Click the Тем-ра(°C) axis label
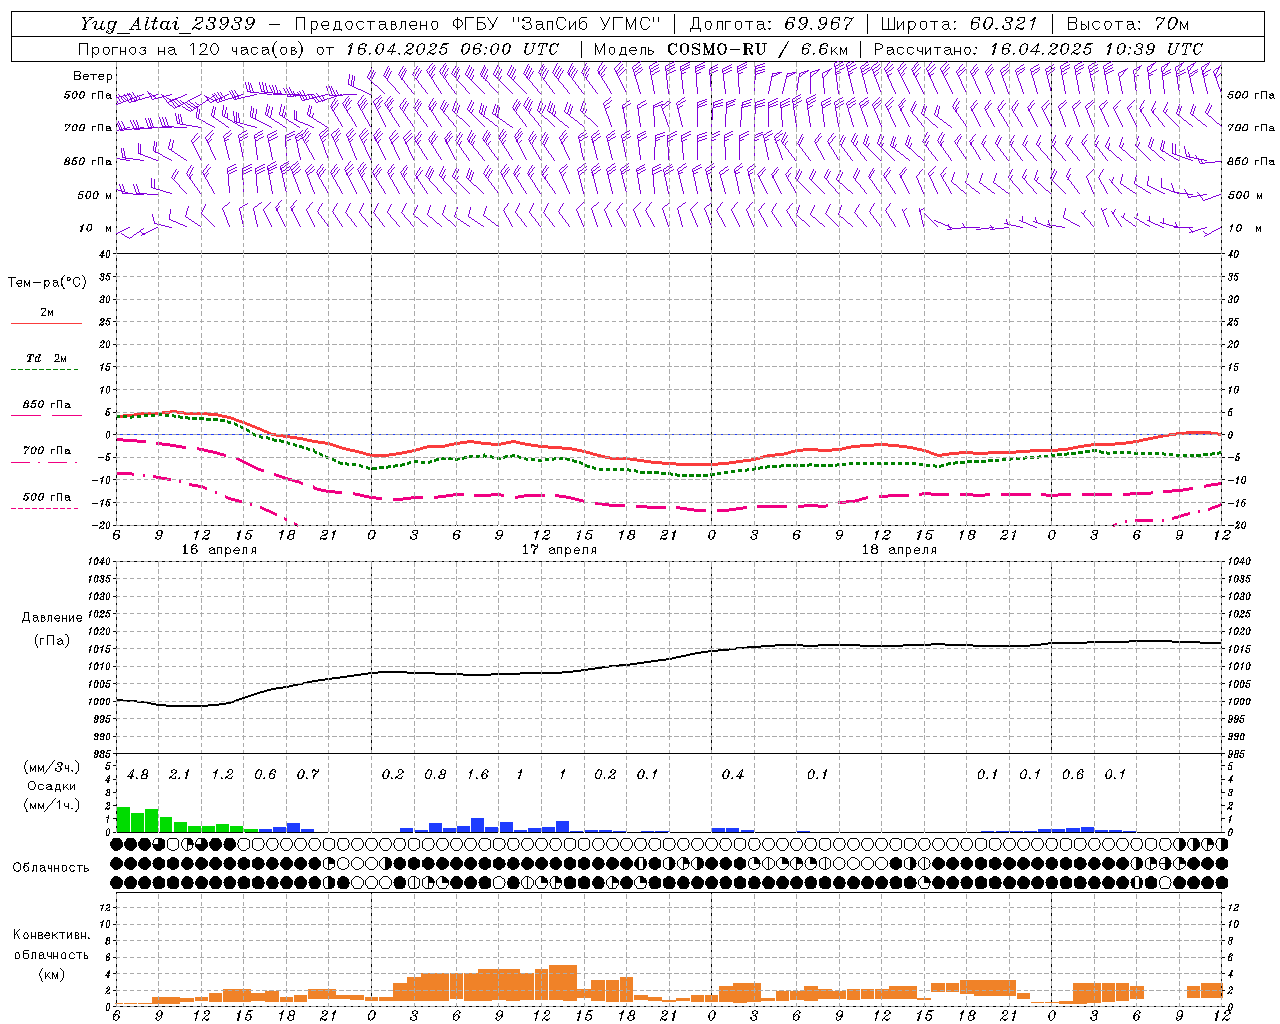 pos(47,283)
